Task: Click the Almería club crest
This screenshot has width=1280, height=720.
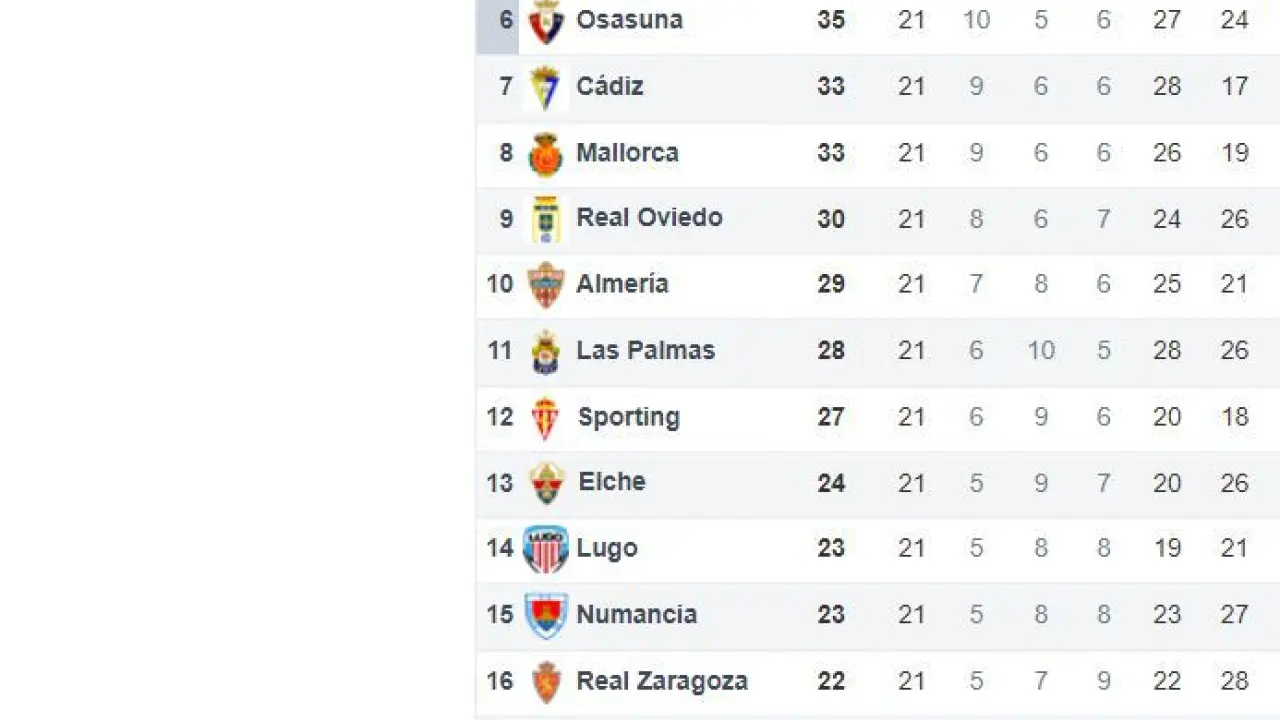Action: 545,285
